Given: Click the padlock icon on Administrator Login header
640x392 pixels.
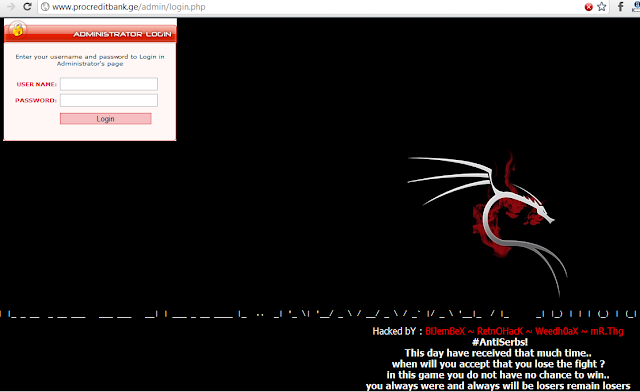Looking at the screenshot, I should click(18, 29).
